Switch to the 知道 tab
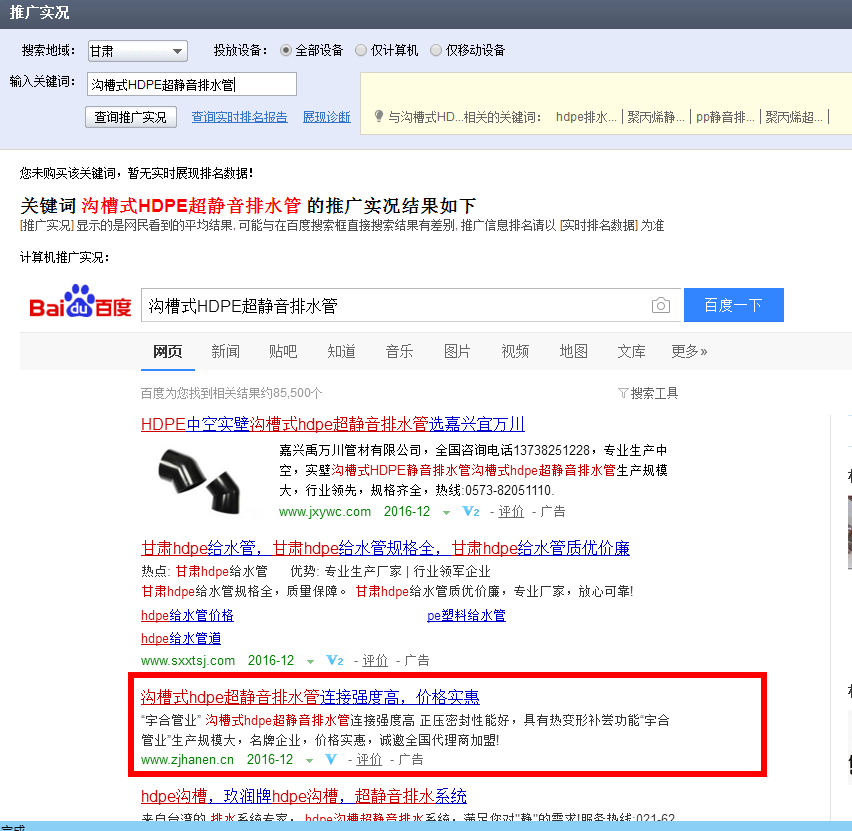The height and width of the screenshot is (831, 852). [x=341, y=351]
